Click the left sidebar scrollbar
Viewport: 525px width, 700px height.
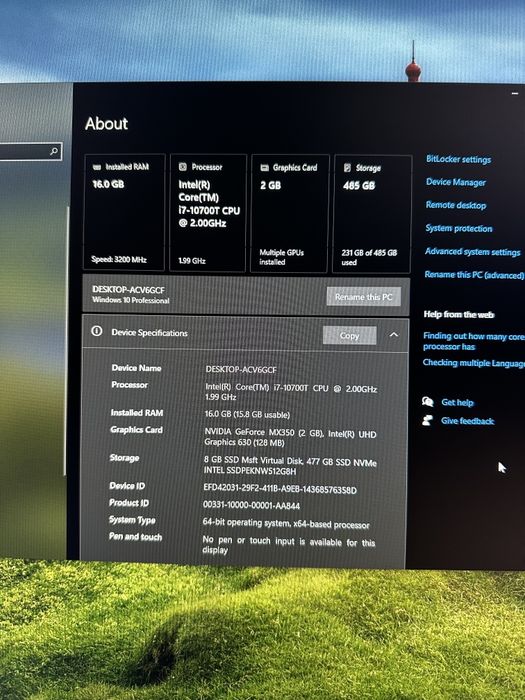coord(67,341)
